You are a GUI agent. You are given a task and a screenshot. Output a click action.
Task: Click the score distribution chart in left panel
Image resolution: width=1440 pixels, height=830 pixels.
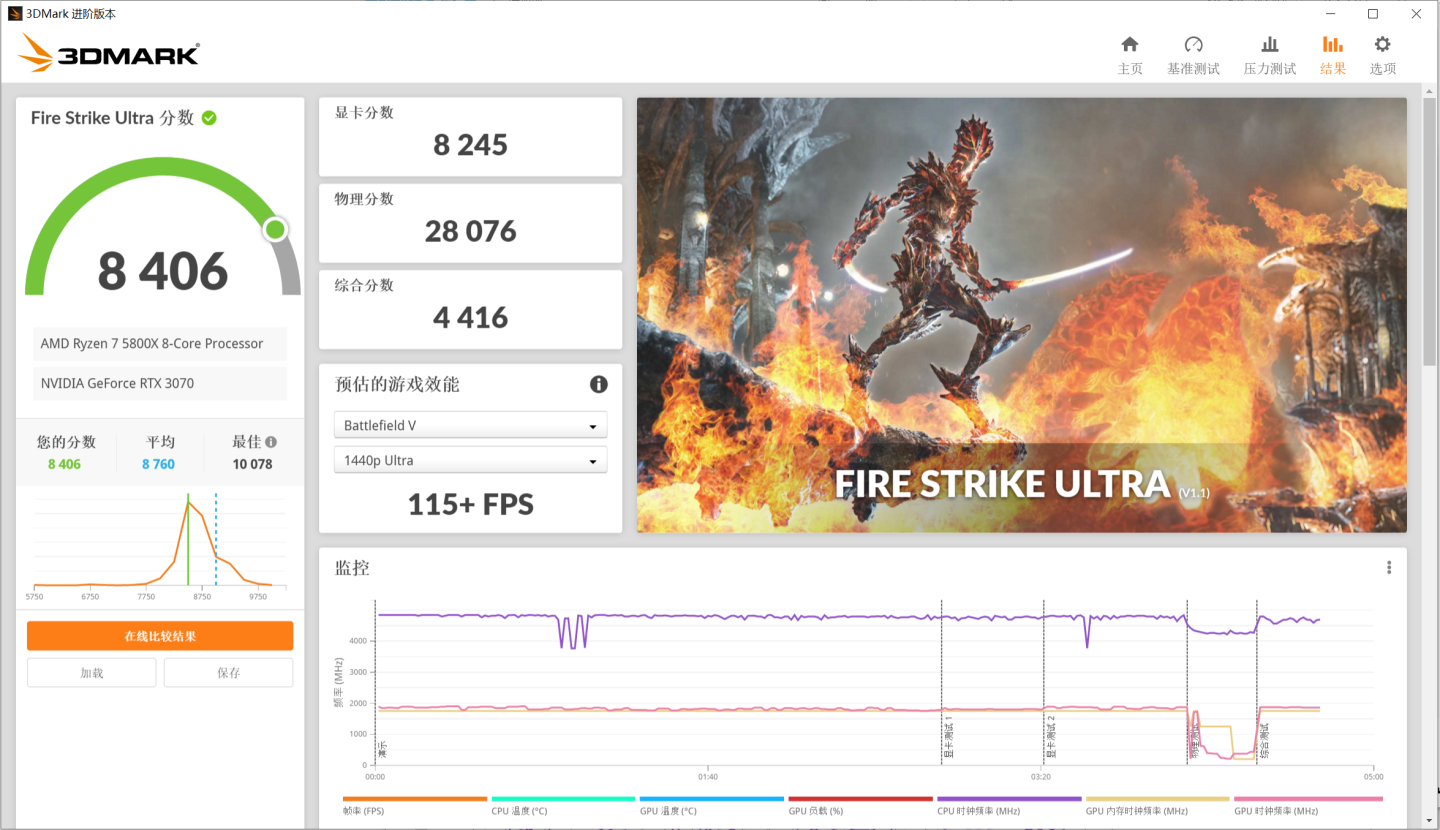(160, 545)
